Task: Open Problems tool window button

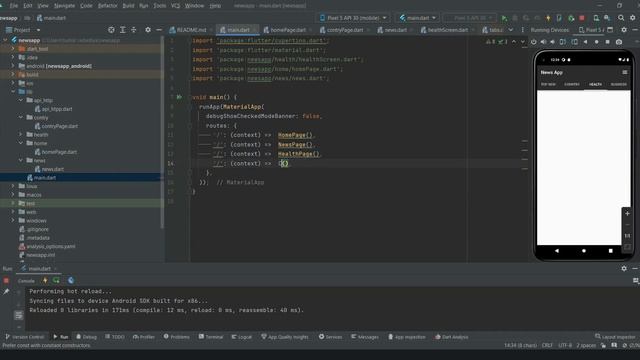Action: (177, 337)
